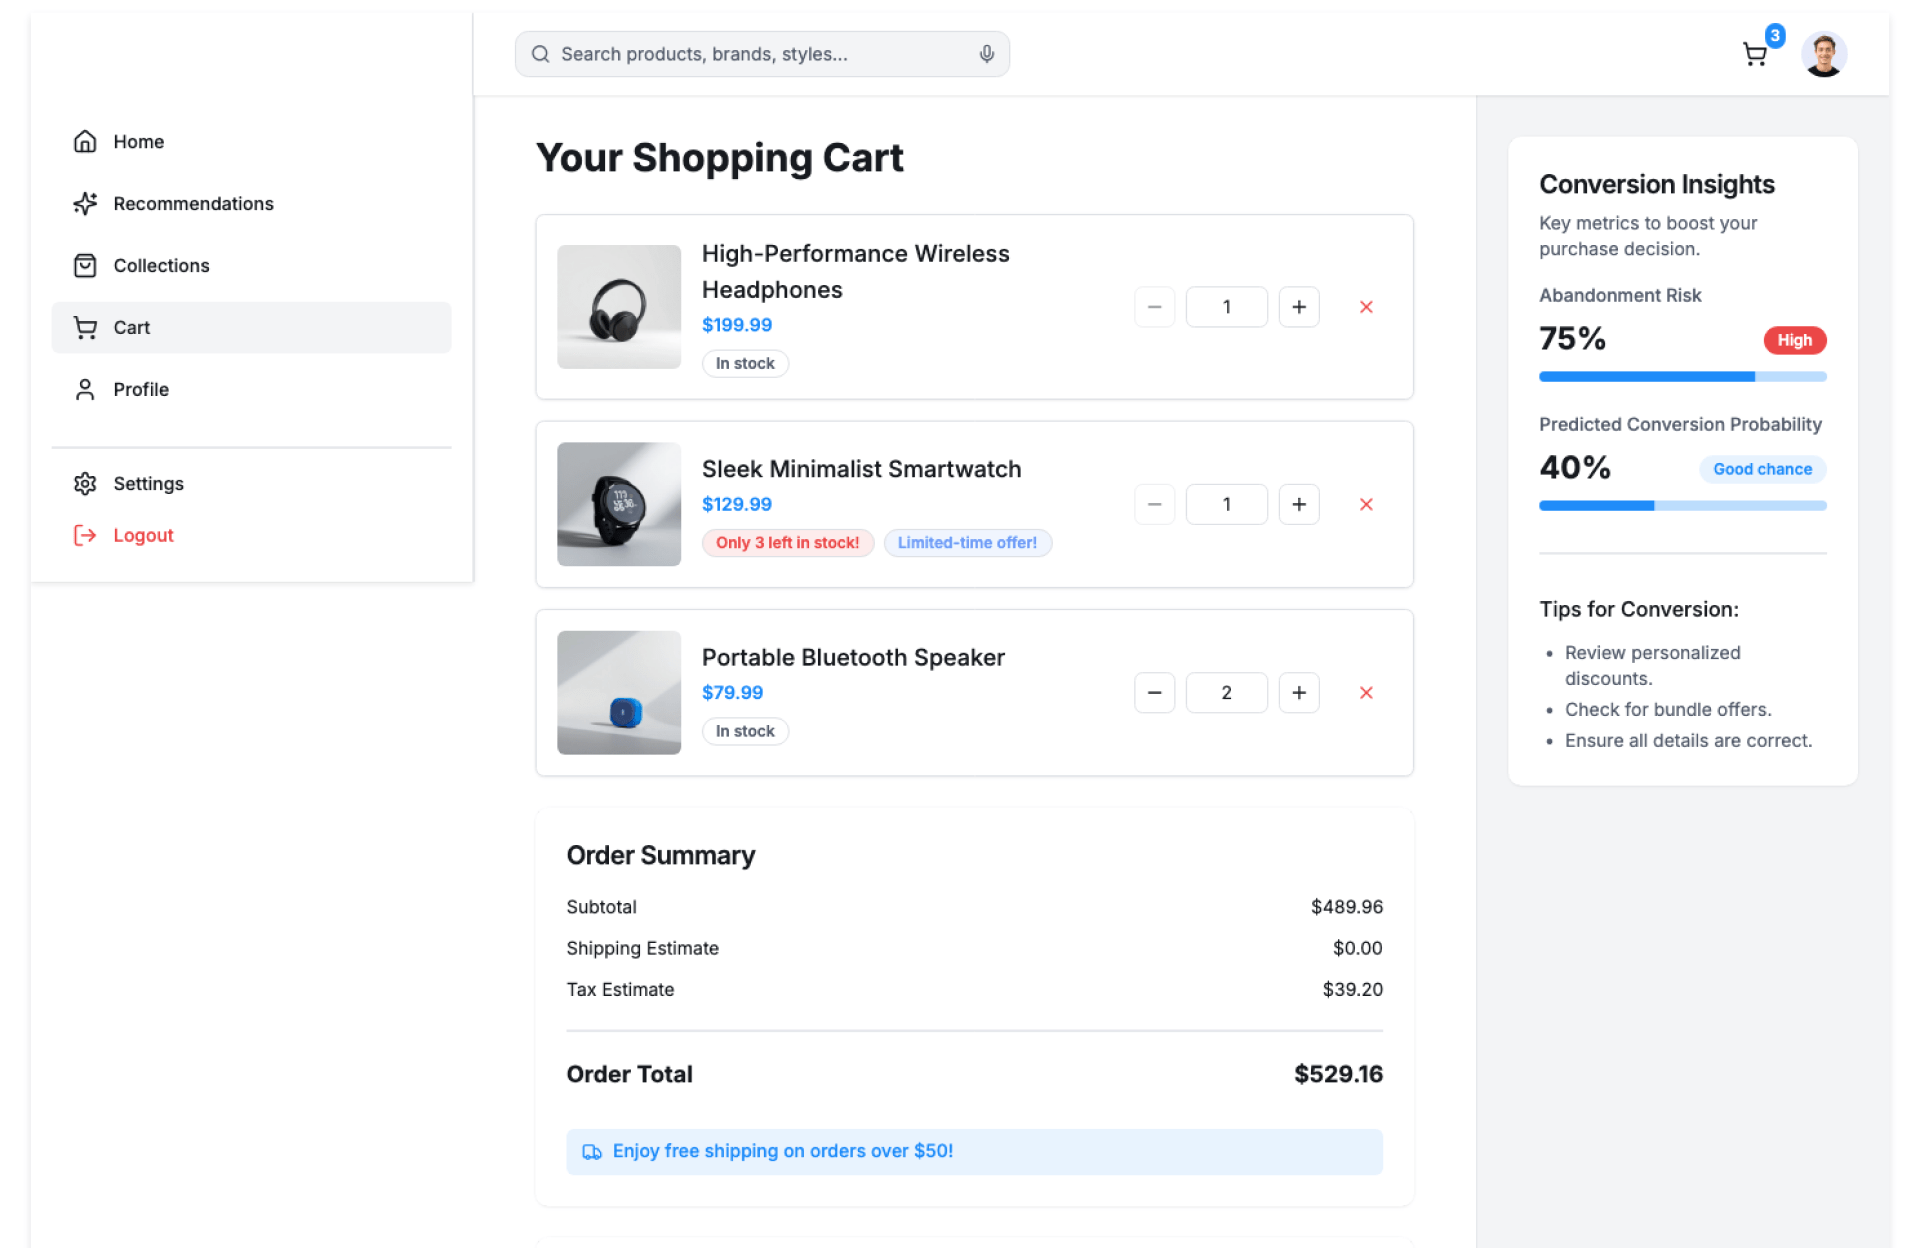This screenshot has width=1920, height=1248.
Task: Go to Home in sidebar
Action: tap(138, 142)
